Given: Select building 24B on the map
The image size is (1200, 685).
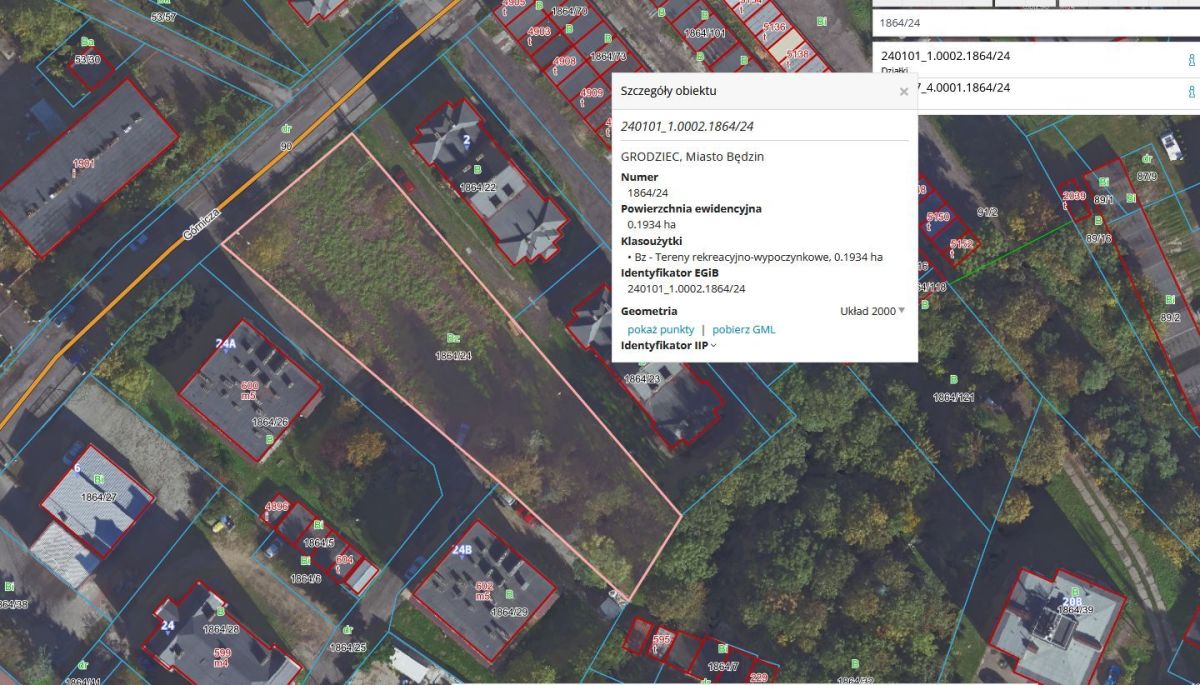Looking at the screenshot, I should (462, 550).
